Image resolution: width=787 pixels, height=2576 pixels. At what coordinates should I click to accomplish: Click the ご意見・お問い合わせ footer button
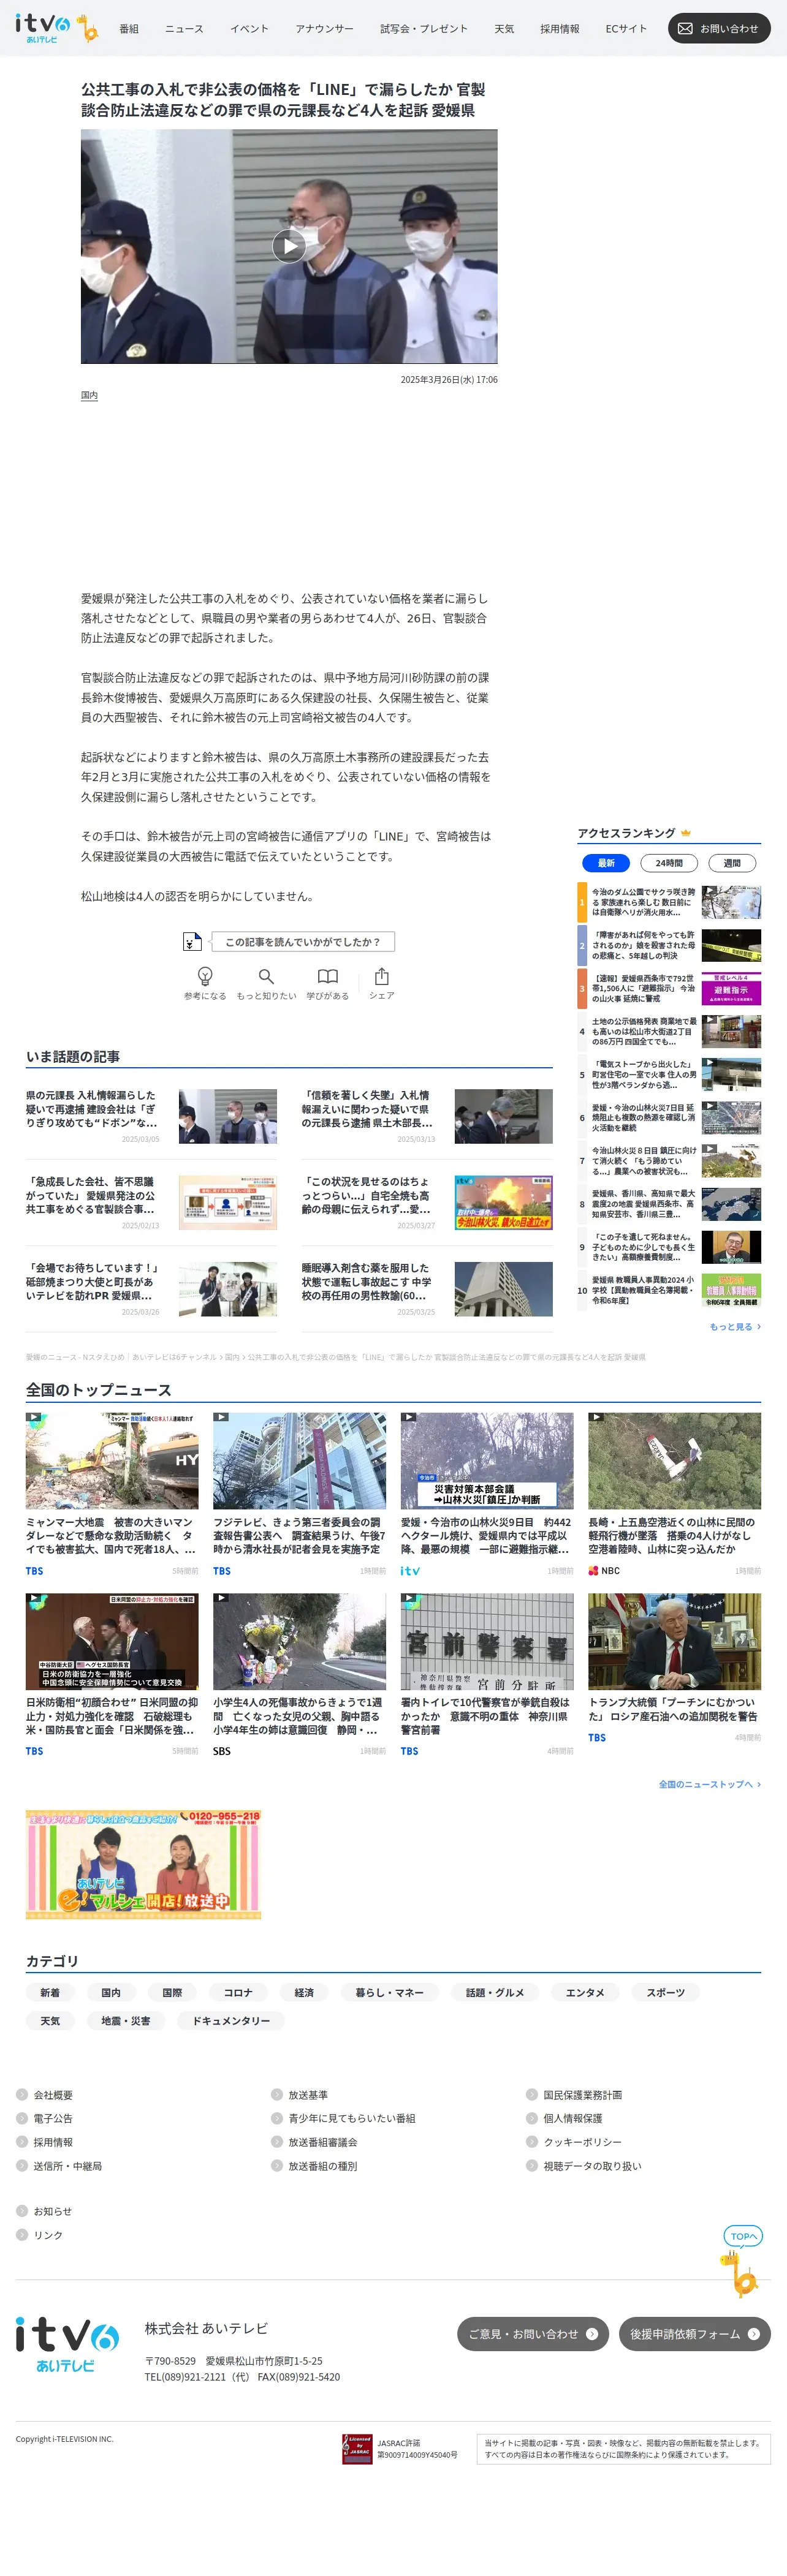533,2334
